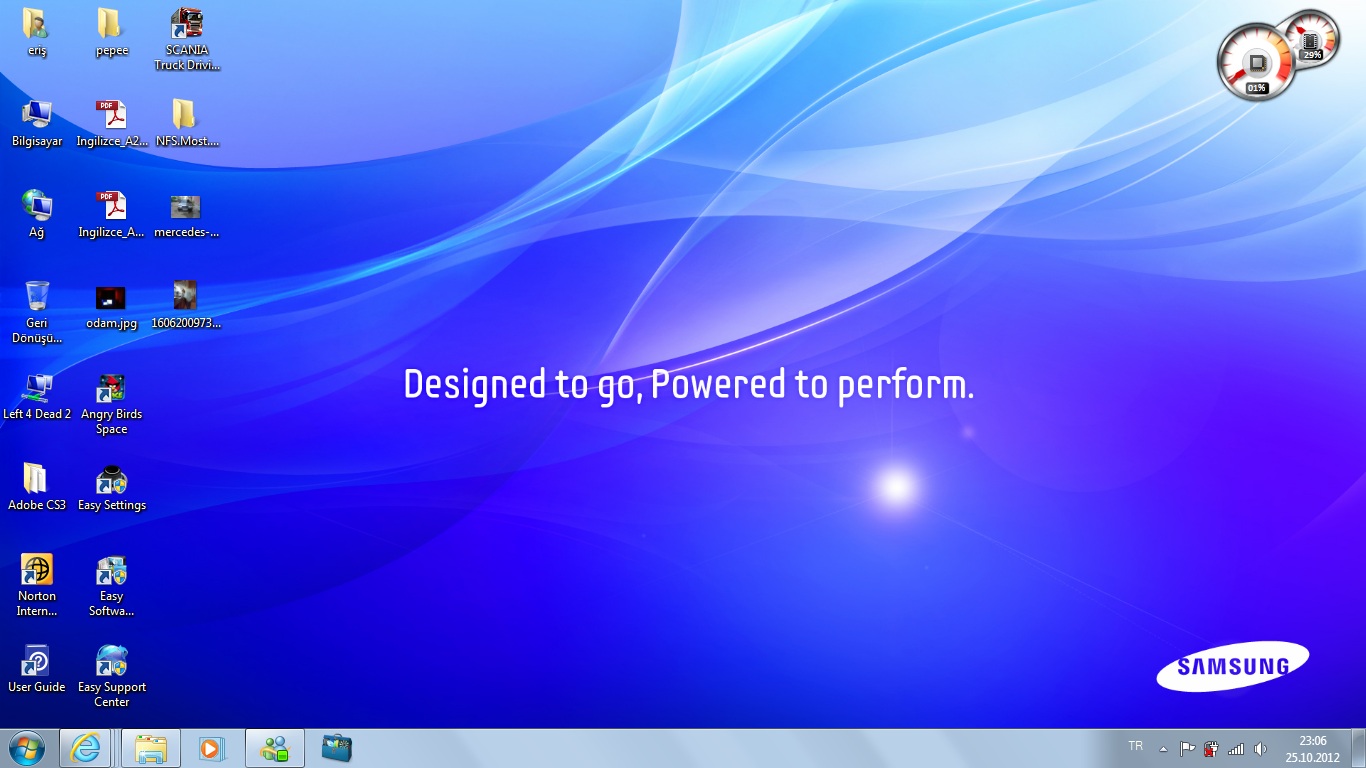Viewport: 1366px width, 768px height.
Task: Open the Ağ network icon
Action: click(37, 214)
